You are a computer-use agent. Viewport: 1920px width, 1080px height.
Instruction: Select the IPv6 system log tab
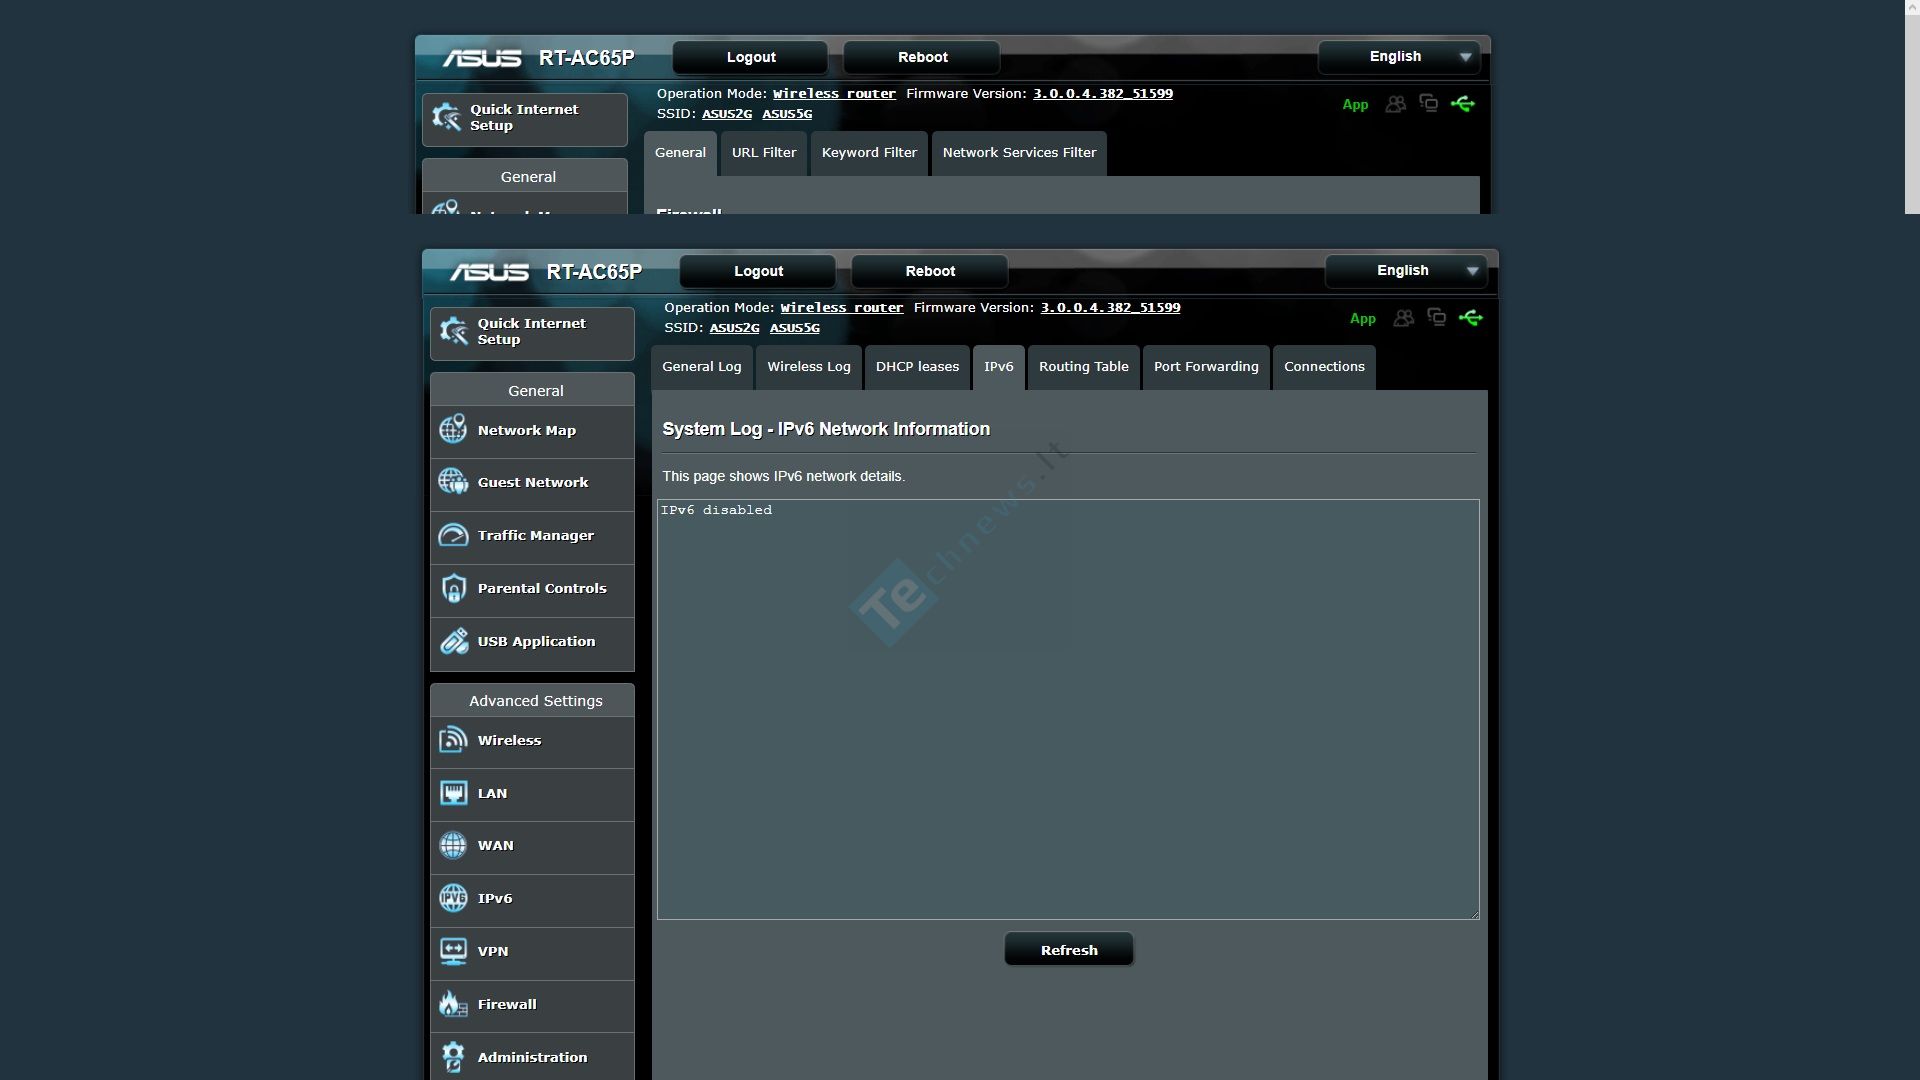point(999,367)
